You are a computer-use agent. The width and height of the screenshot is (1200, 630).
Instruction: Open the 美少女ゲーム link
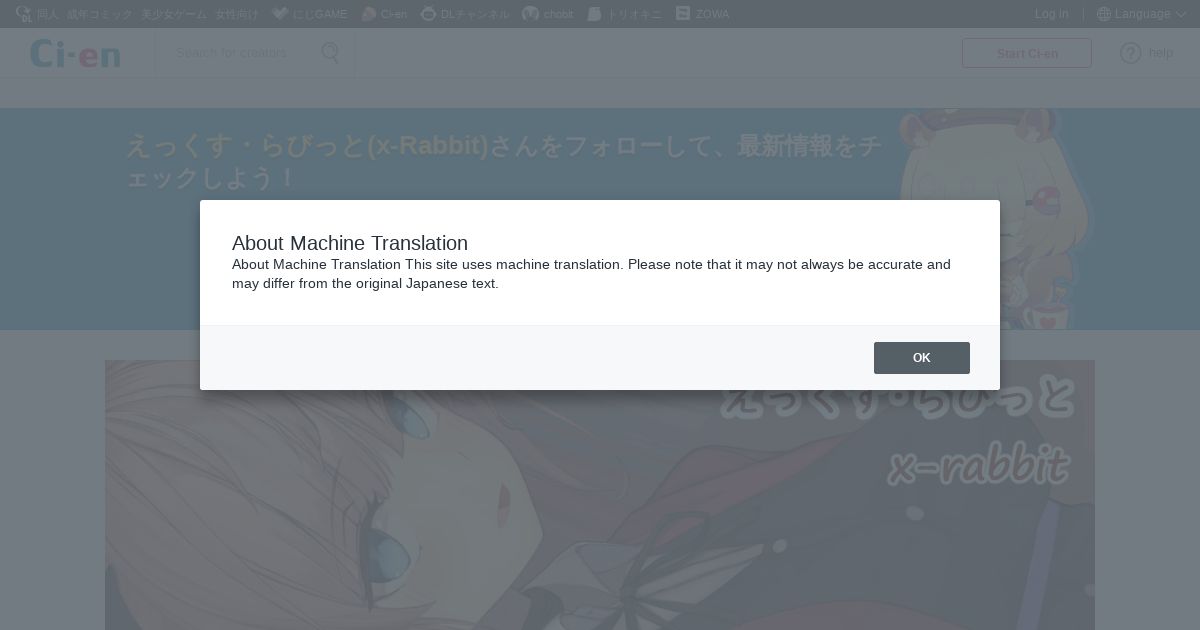point(174,14)
